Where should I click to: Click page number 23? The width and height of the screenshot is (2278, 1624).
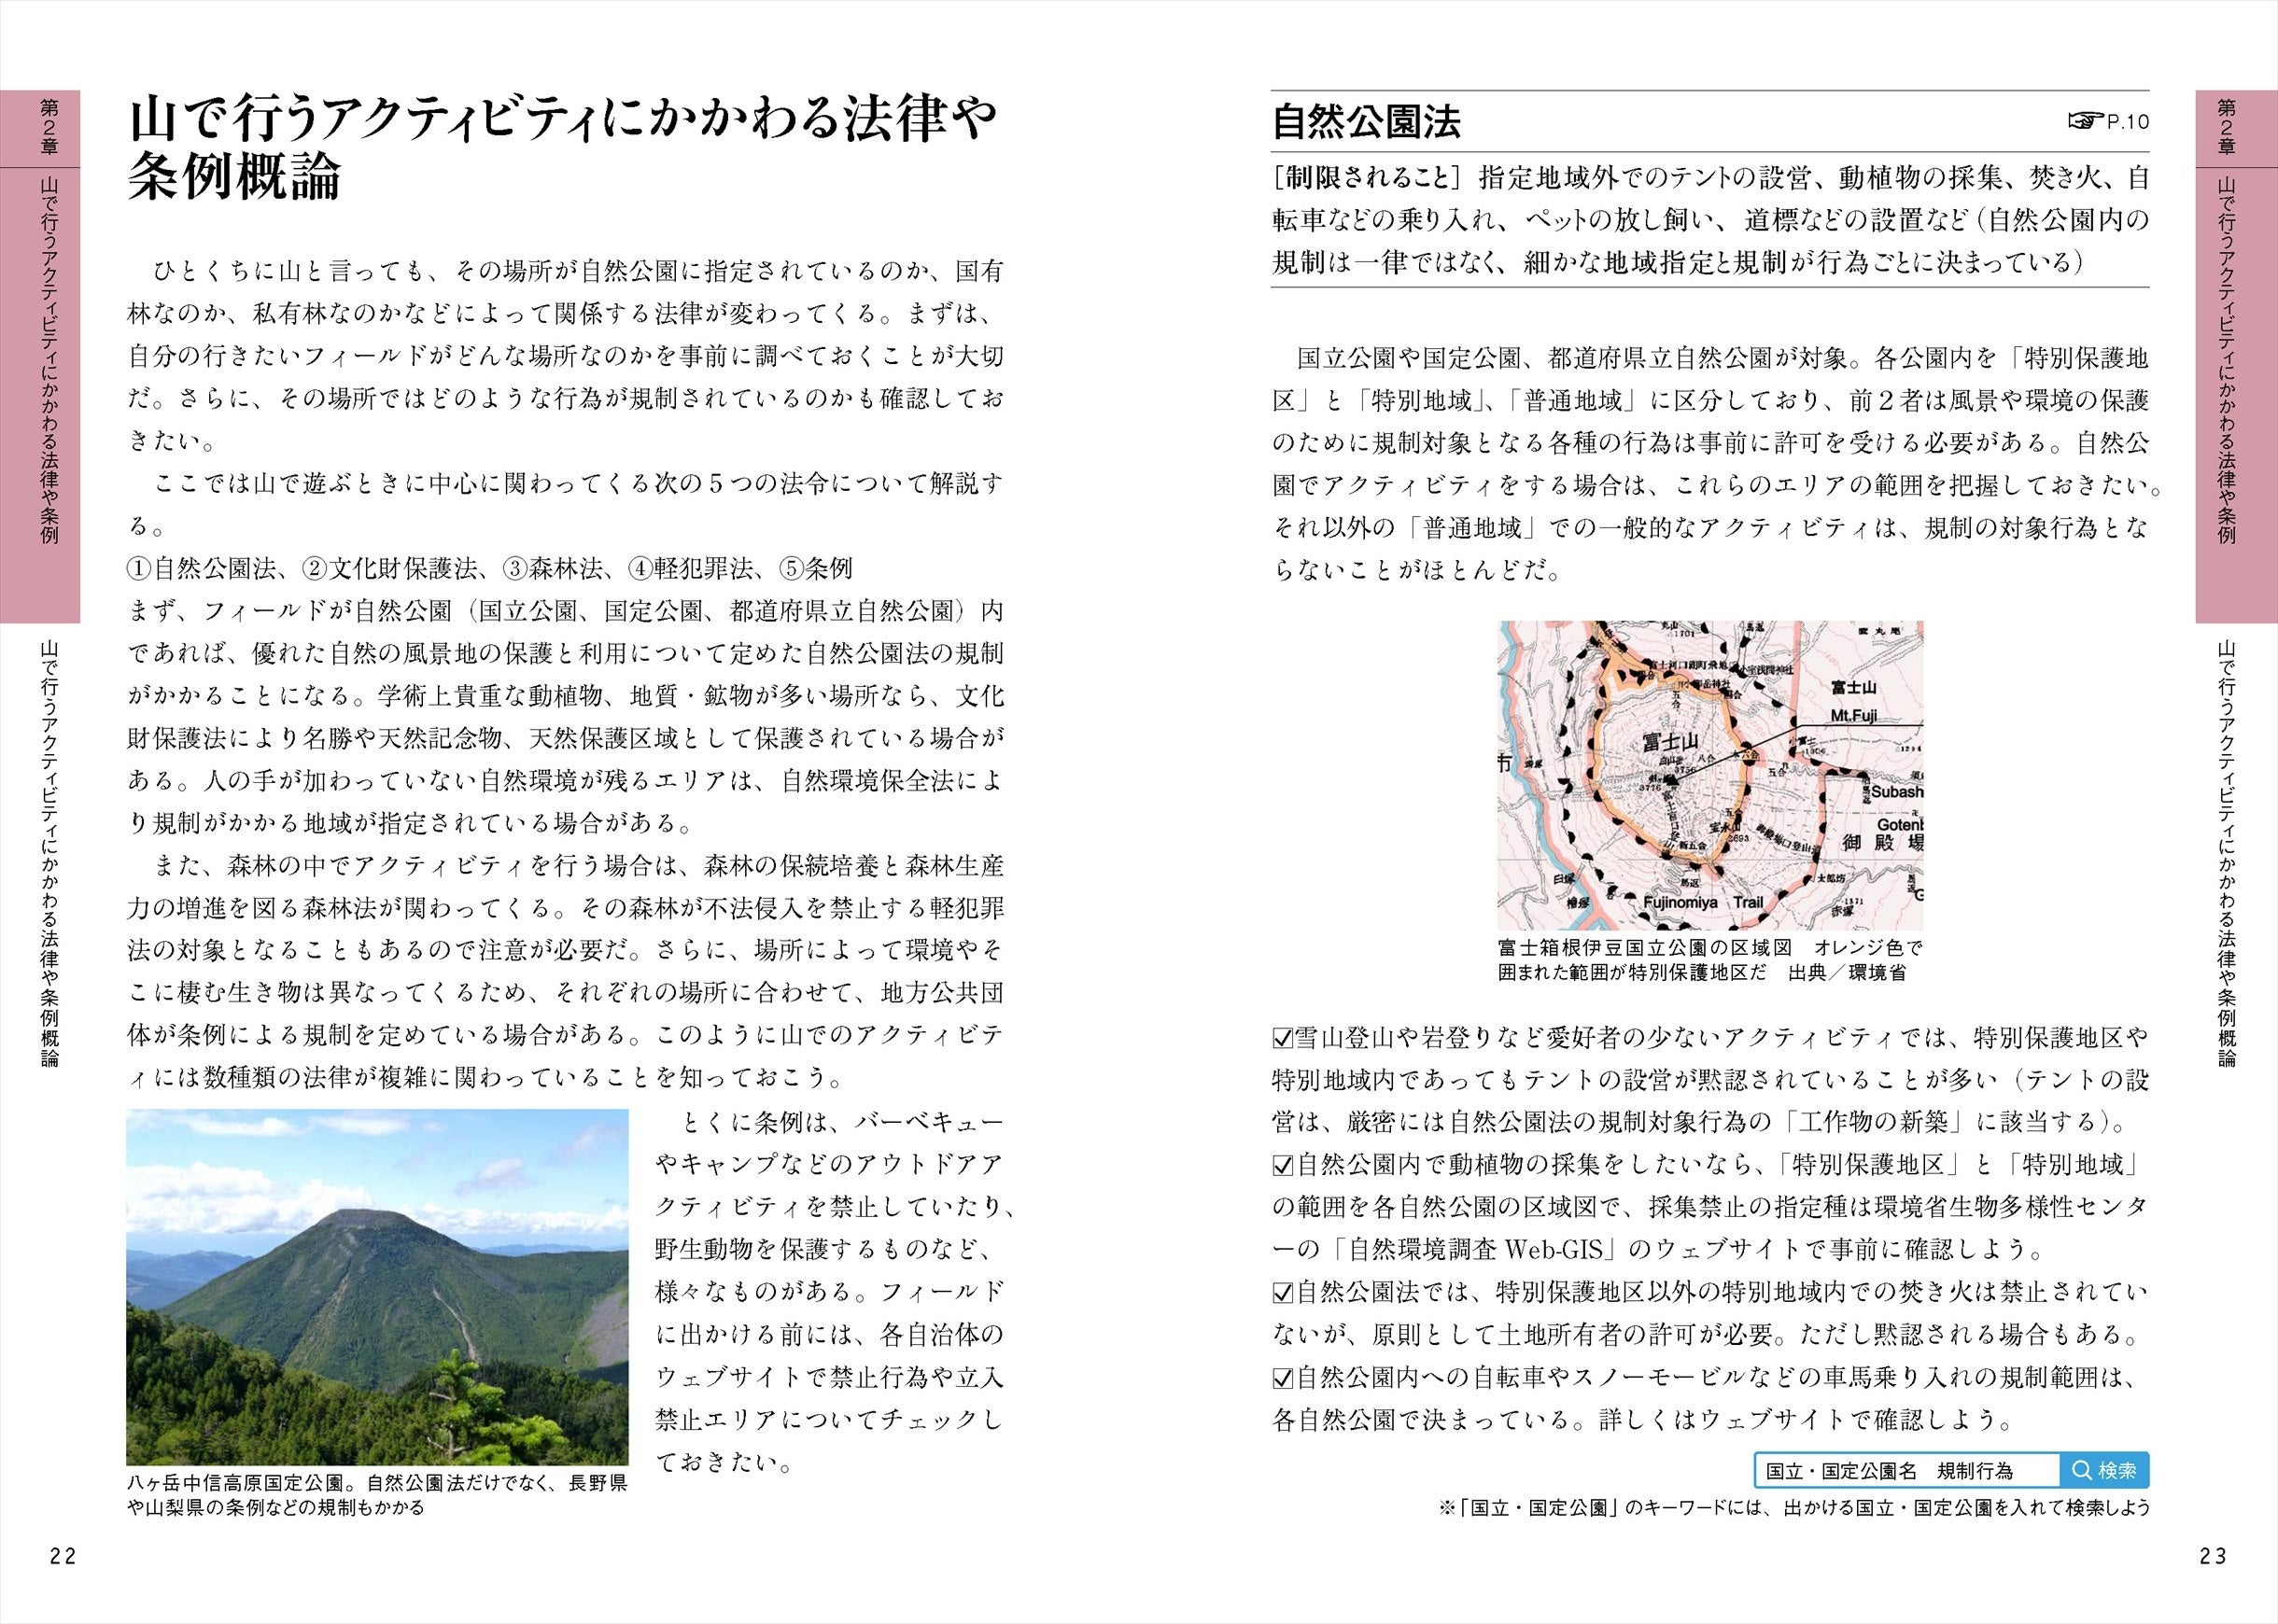click(2213, 1555)
